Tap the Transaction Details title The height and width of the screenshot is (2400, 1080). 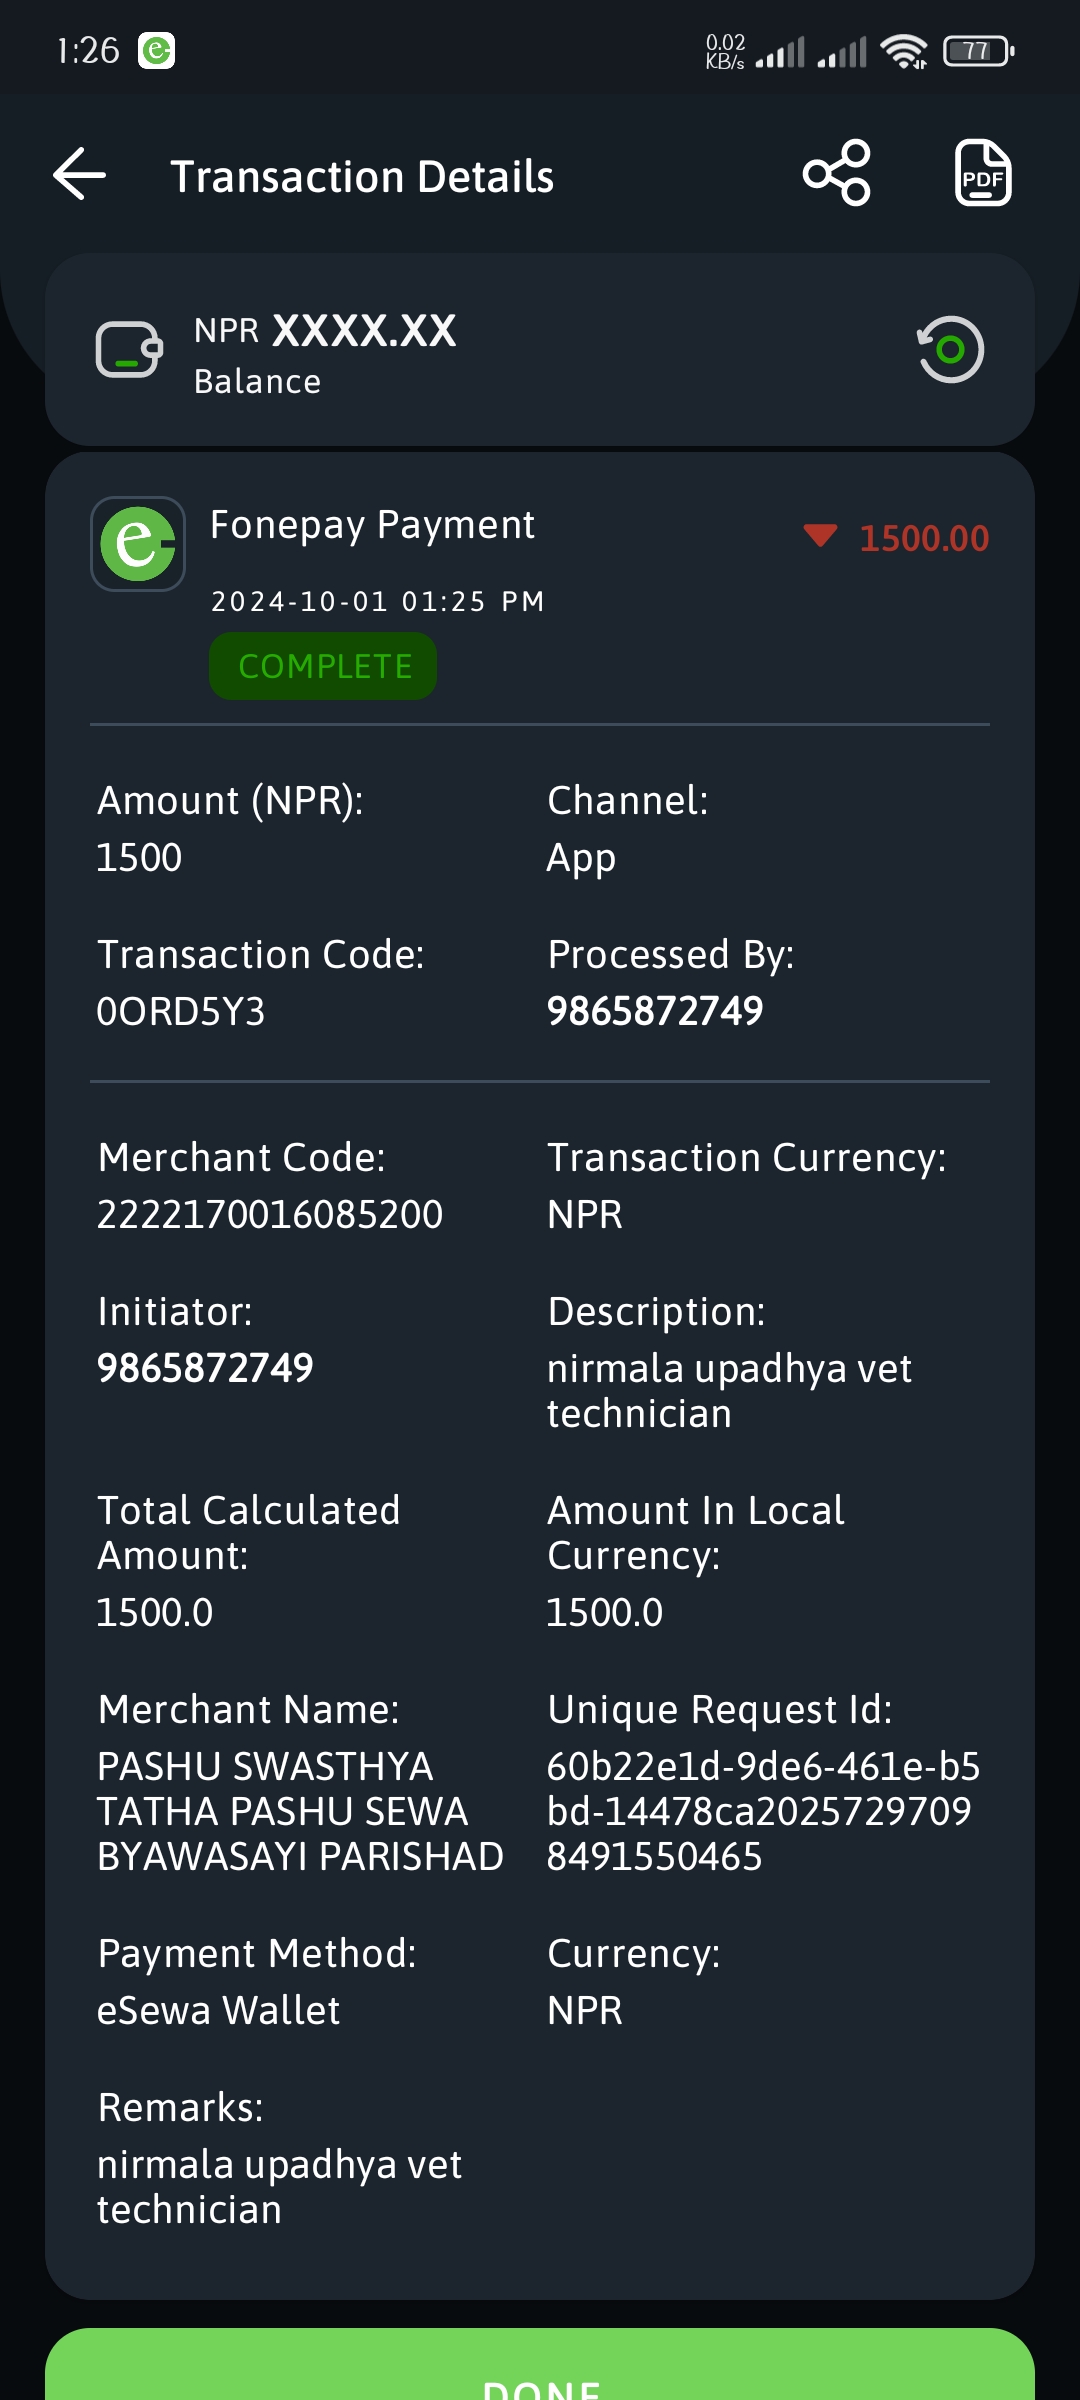[362, 176]
